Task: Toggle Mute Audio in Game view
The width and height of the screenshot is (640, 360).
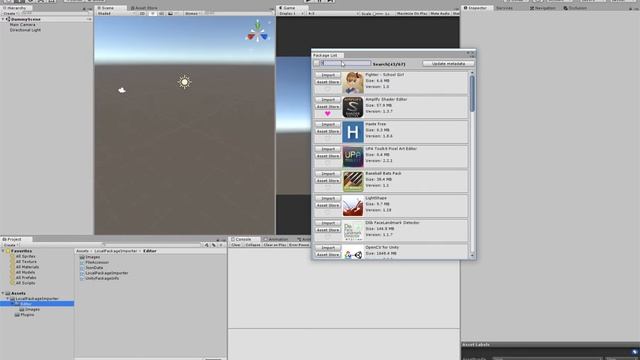Action: tap(440, 13)
